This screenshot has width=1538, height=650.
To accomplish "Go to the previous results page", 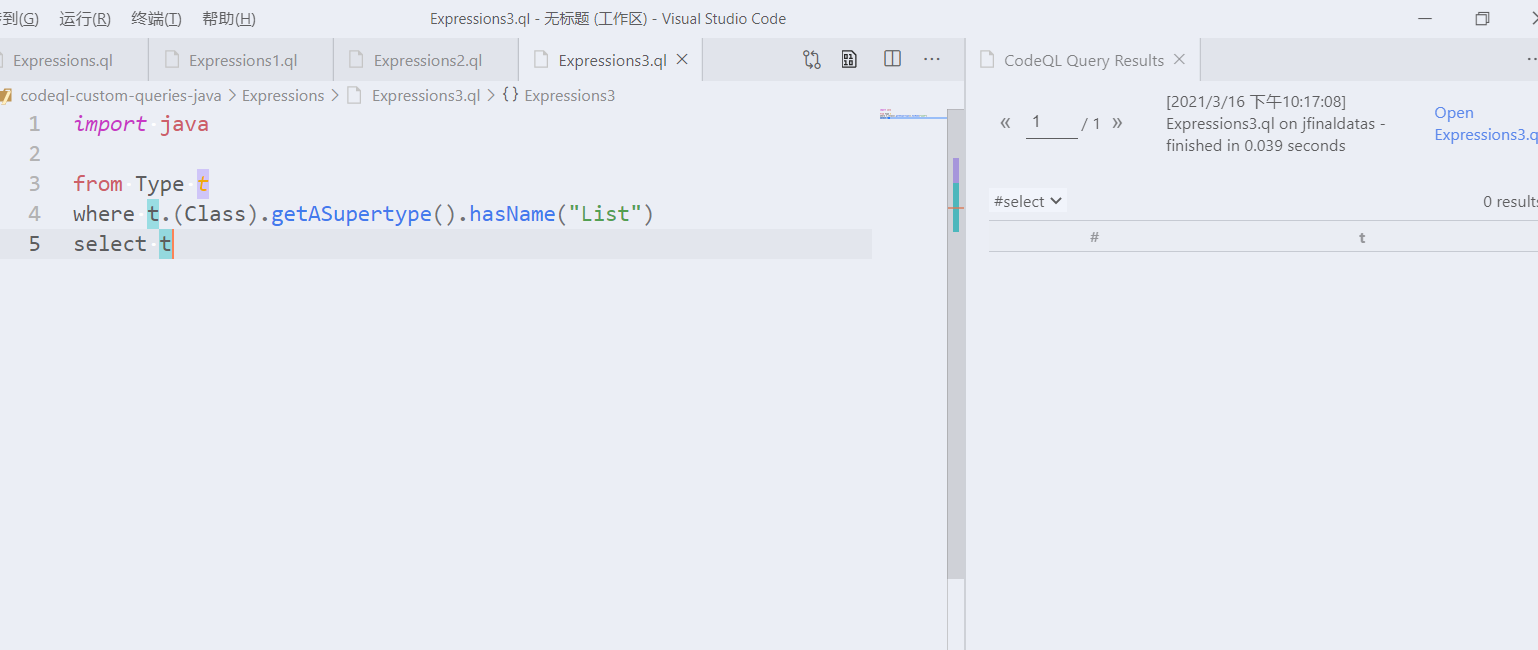I will pos(1006,122).
